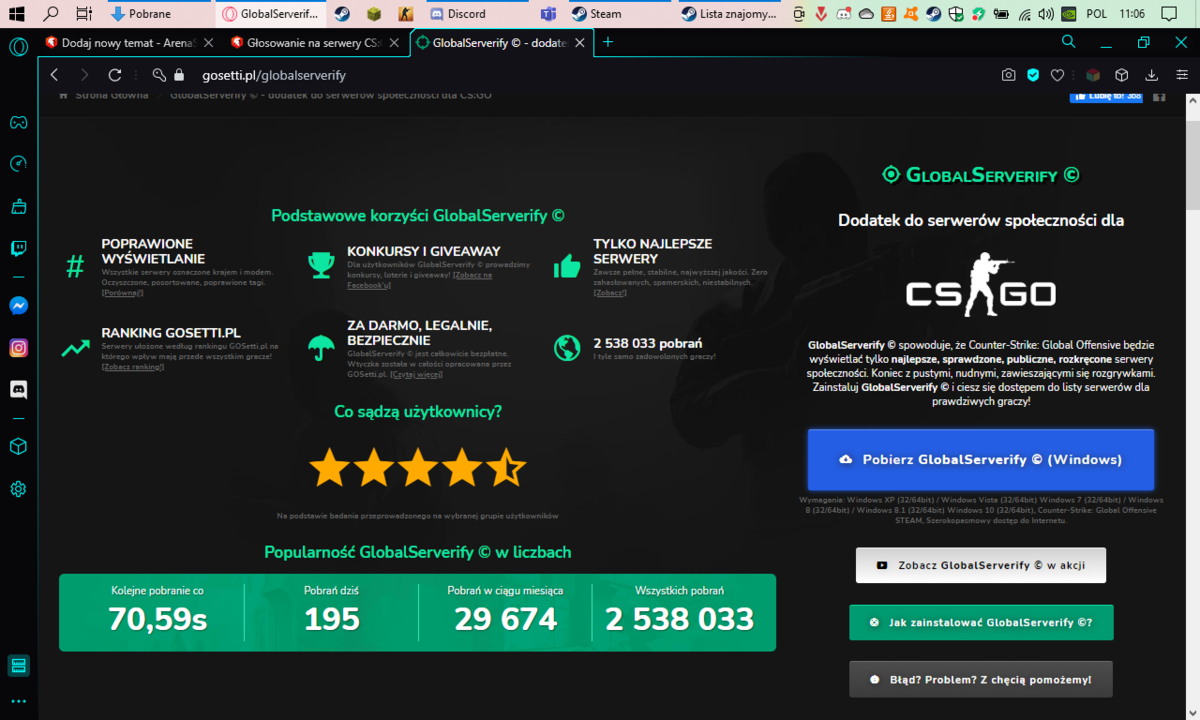Take a snapshot with the camera icon
Image resolution: width=1200 pixels, height=720 pixels.
[1009, 75]
